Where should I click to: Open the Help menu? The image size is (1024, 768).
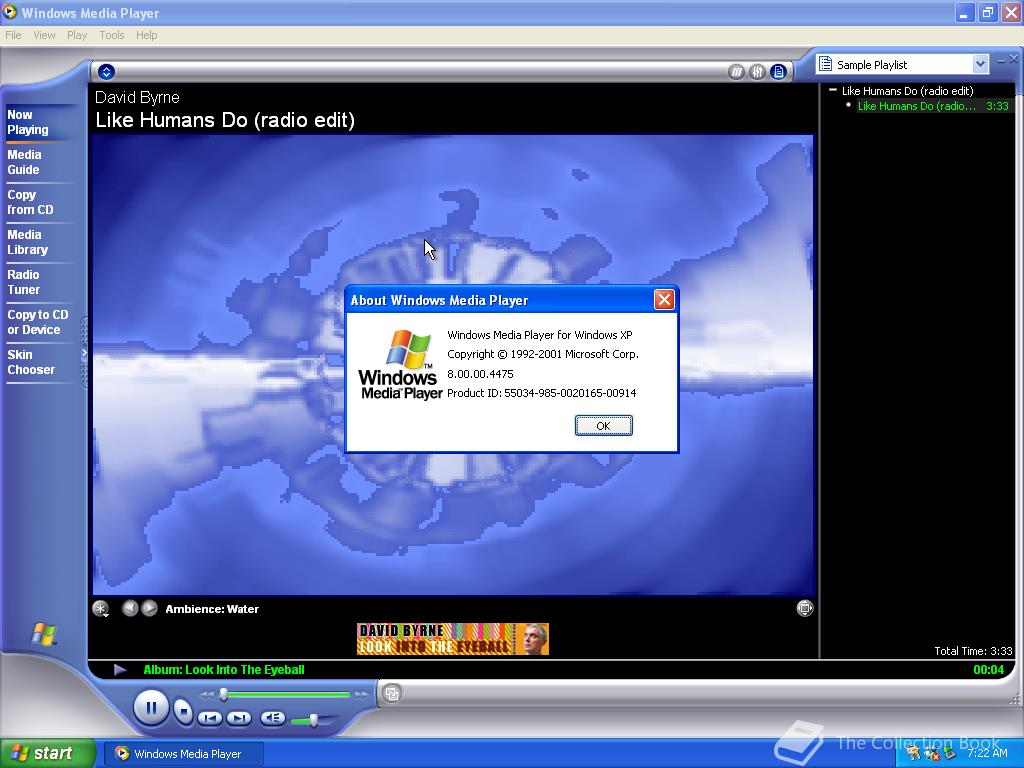point(146,35)
